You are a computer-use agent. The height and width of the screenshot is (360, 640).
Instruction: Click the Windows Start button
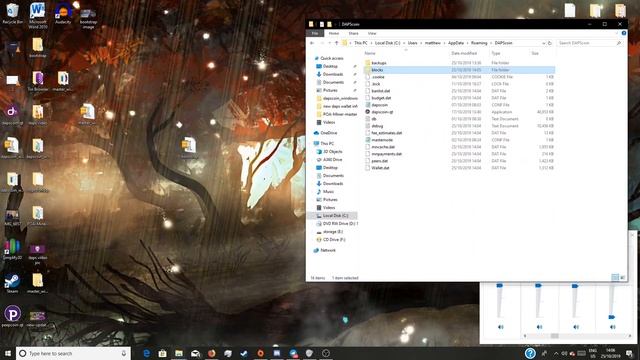[x=7, y=353]
